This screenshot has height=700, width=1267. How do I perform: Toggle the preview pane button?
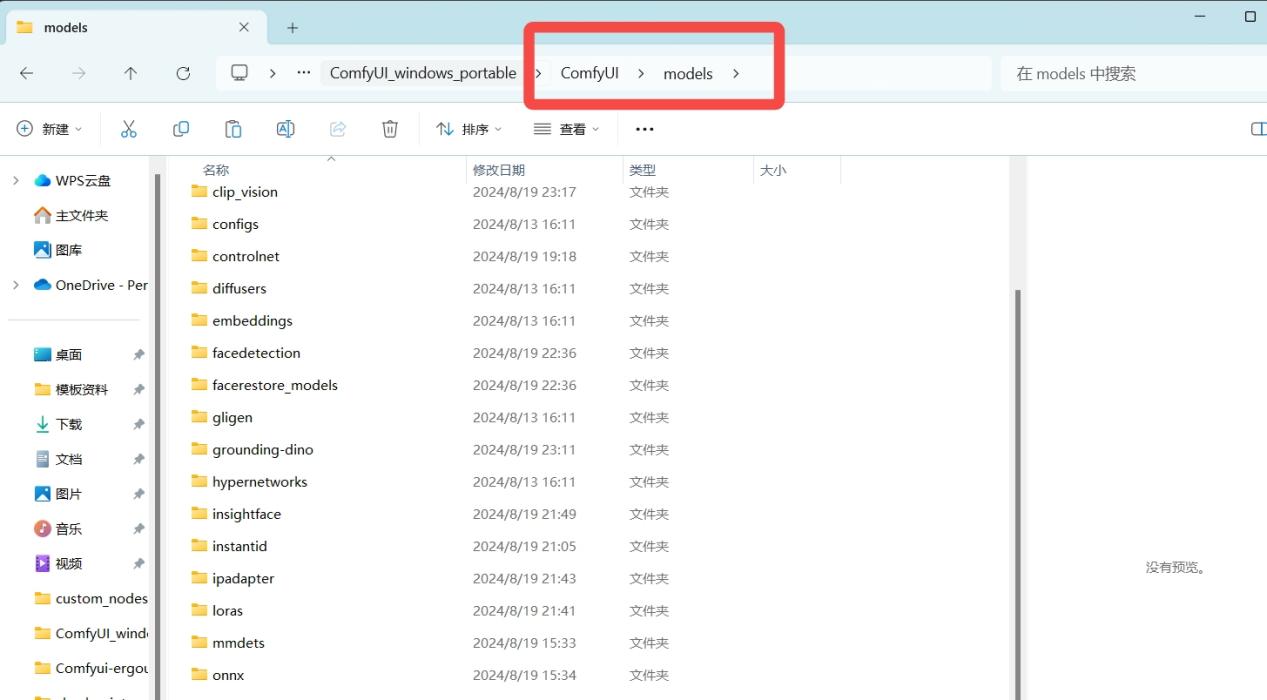1258,129
